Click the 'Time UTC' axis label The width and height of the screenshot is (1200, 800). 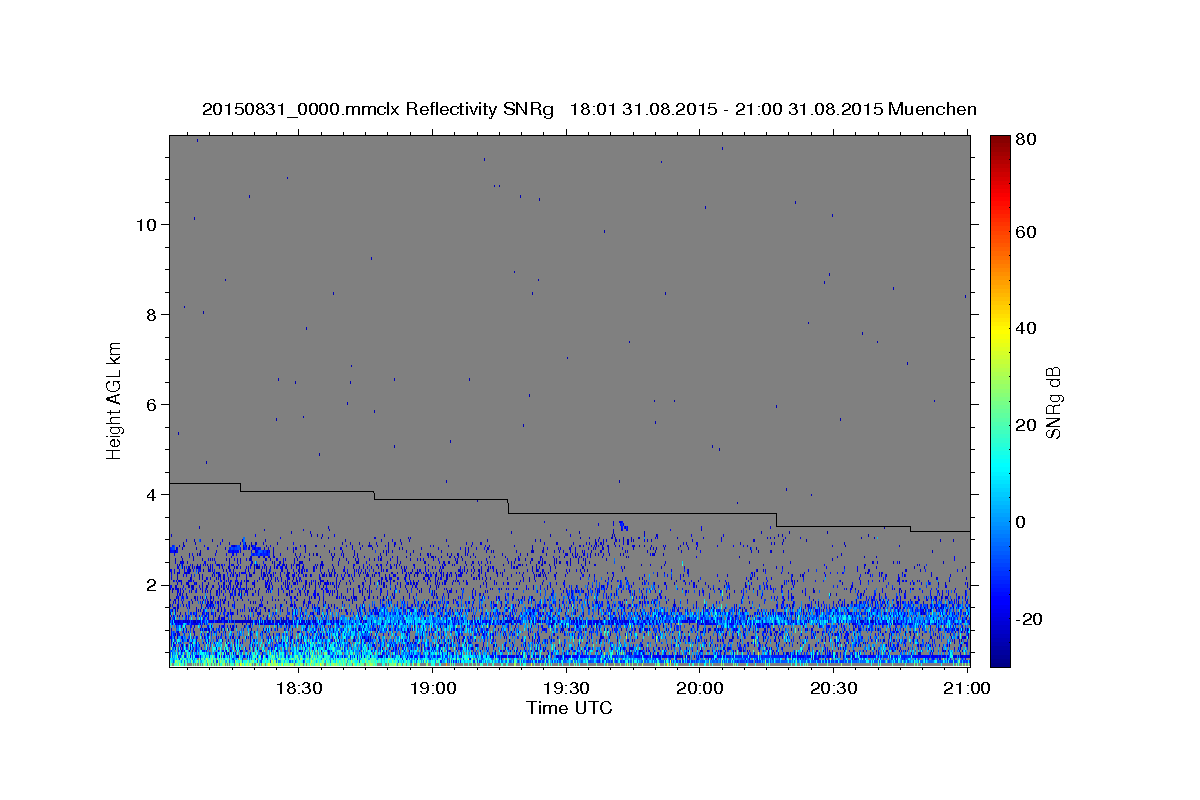(x=569, y=708)
